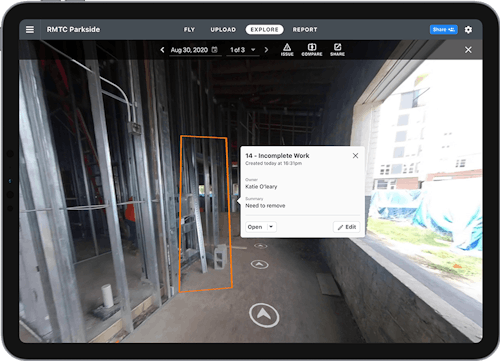This screenshot has width=500, height=361.
Task: Expand the Open status dropdown arrow
Action: coord(271,227)
